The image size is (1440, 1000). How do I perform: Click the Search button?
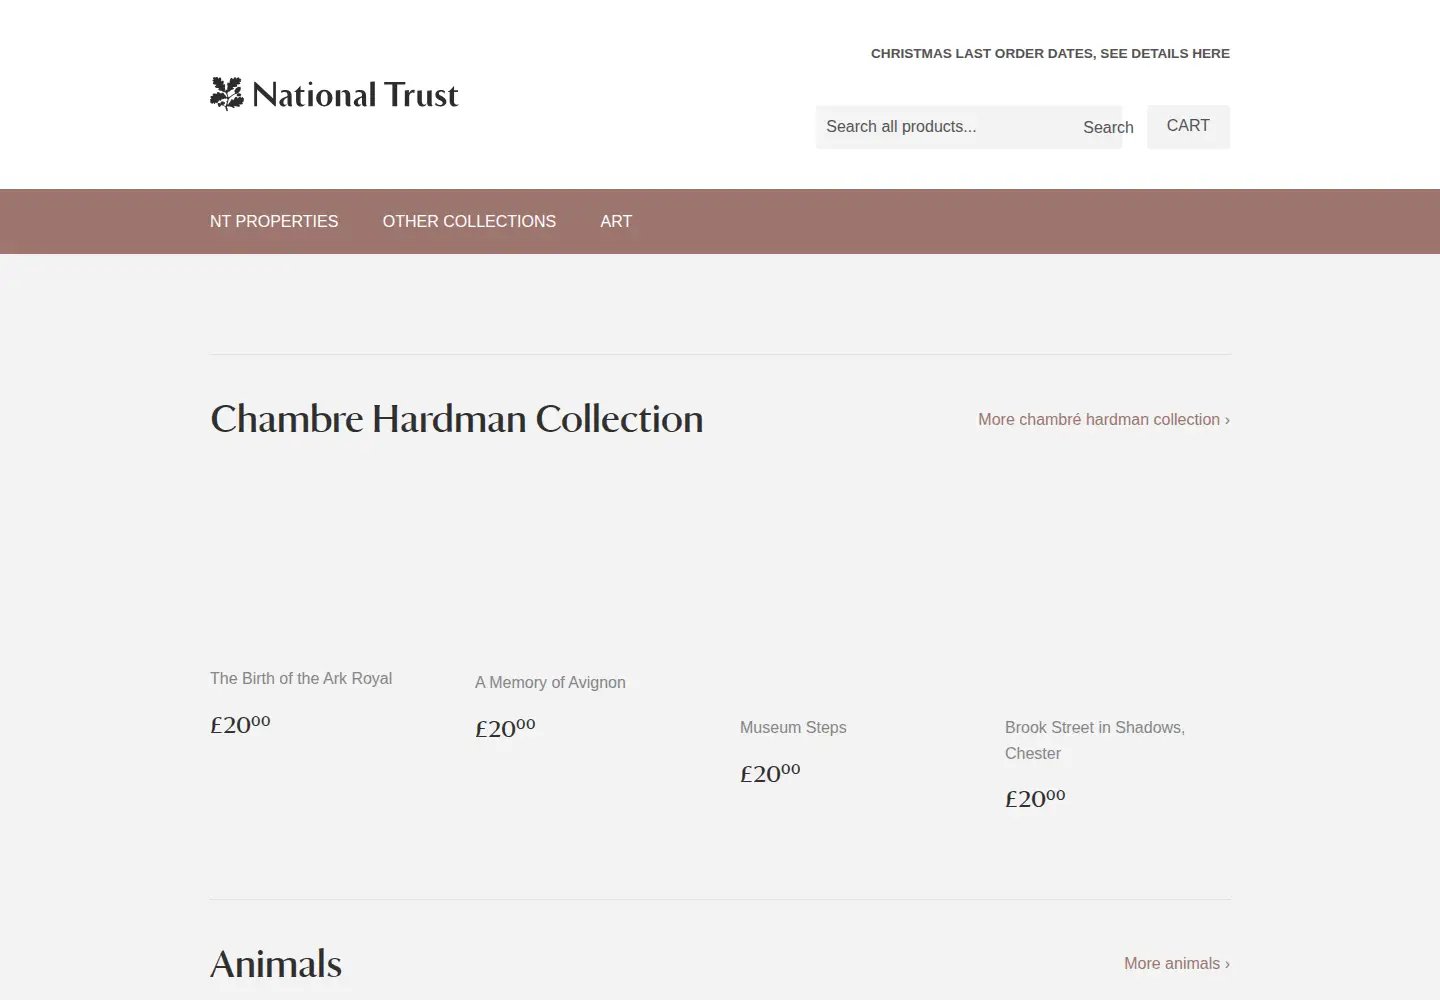coord(1108,127)
